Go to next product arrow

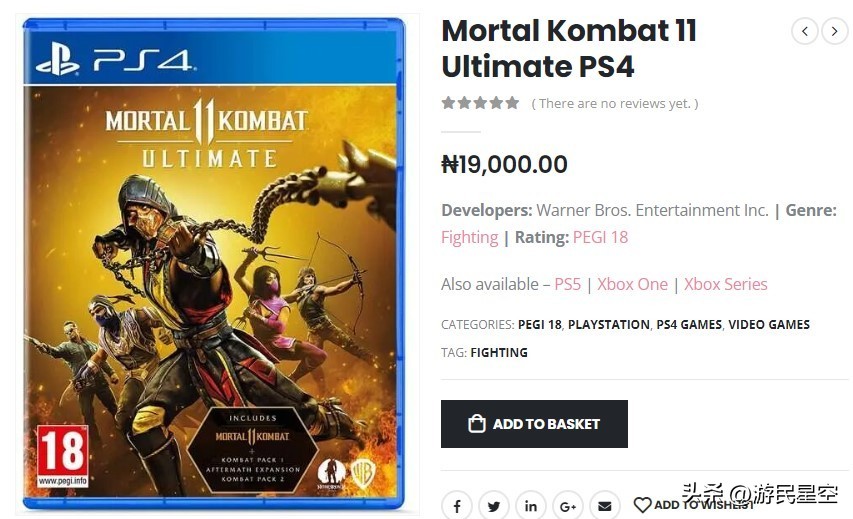point(835,31)
